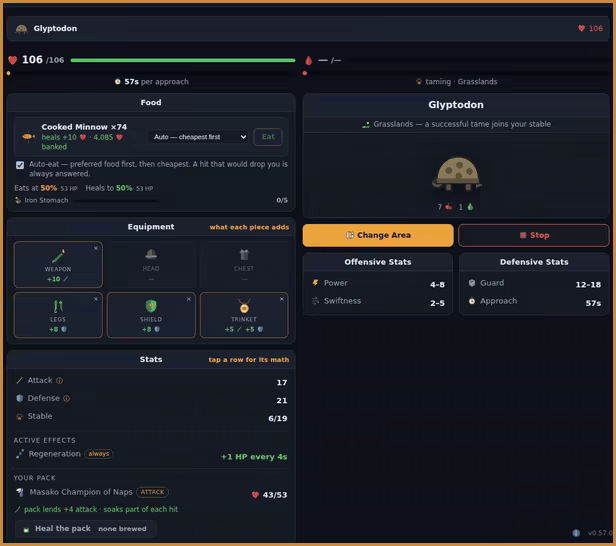The width and height of the screenshot is (616, 546).
Task: Tap the Defense stat row value 21
Action: click(282, 401)
